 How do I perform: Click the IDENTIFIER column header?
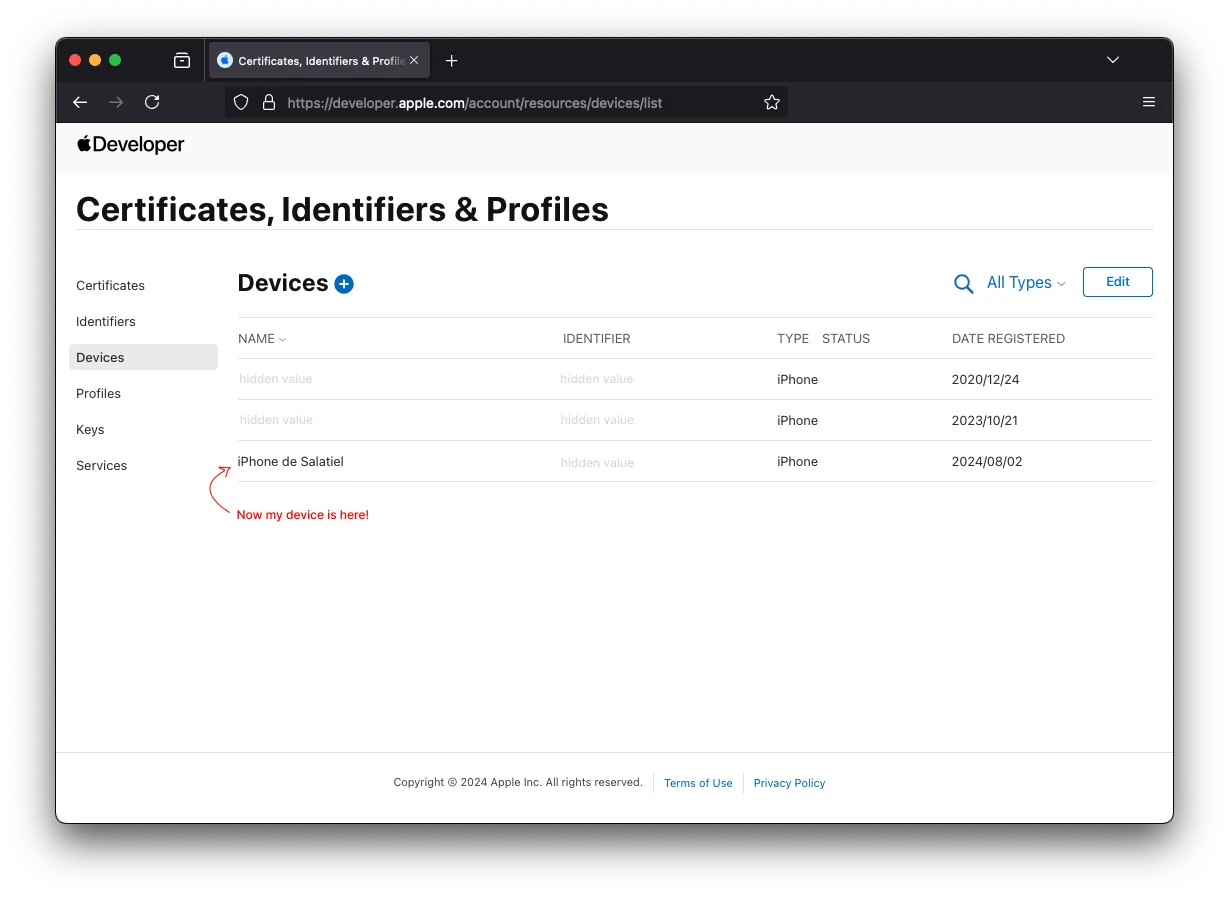tap(597, 339)
